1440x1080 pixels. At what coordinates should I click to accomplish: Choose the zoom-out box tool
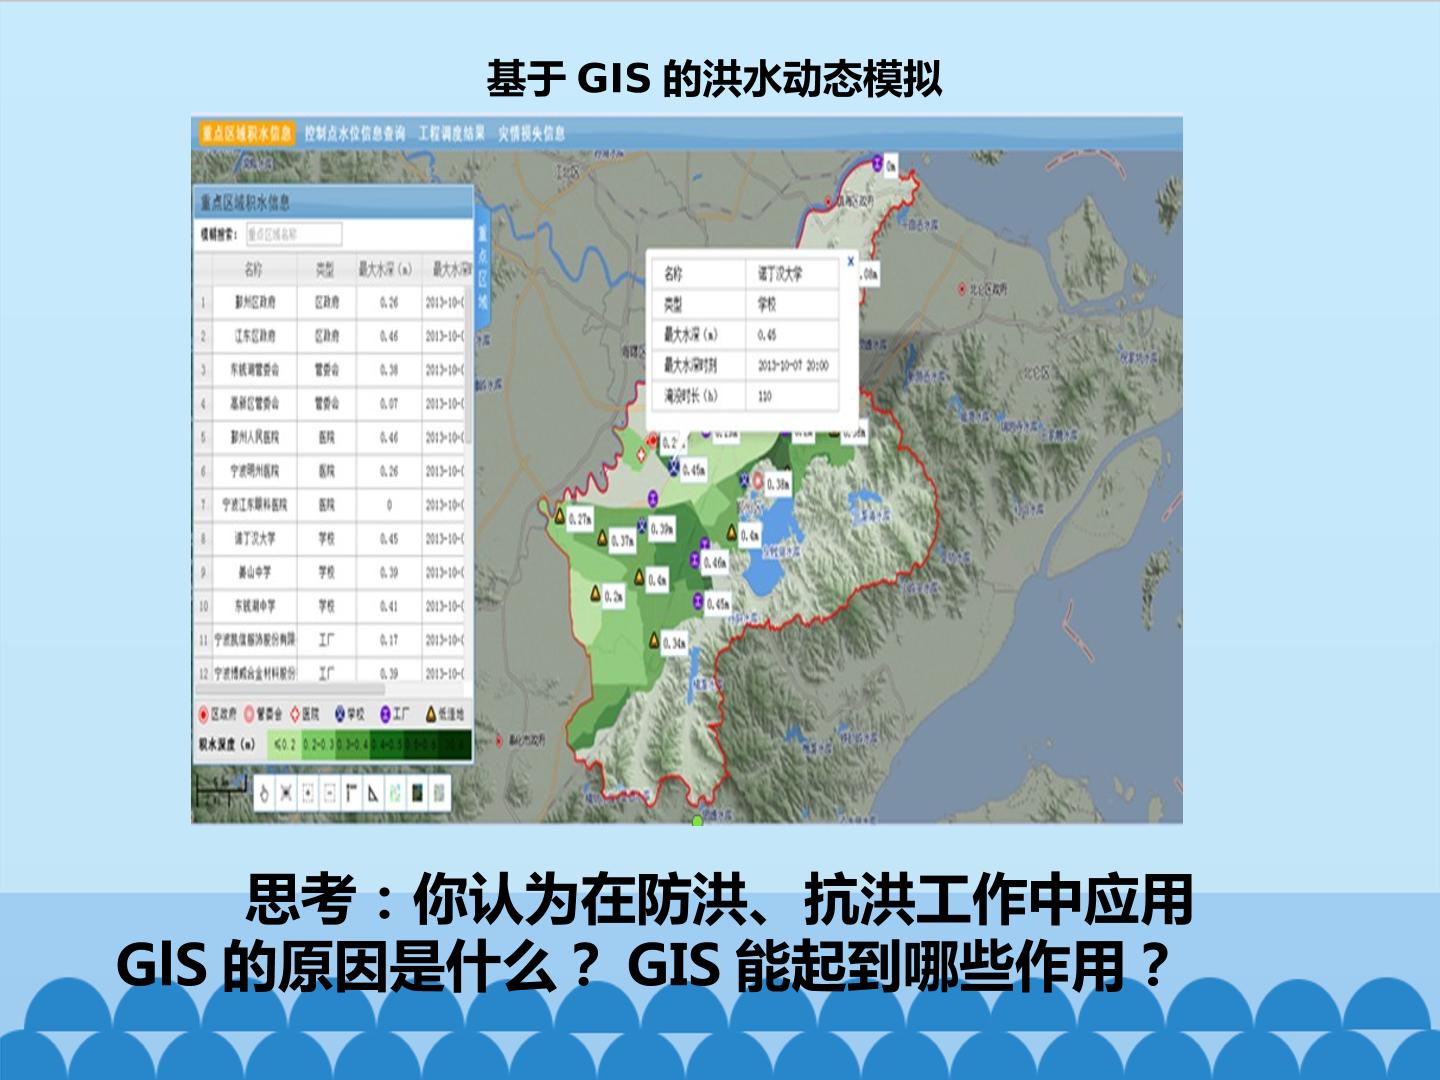click(x=330, y=793)
